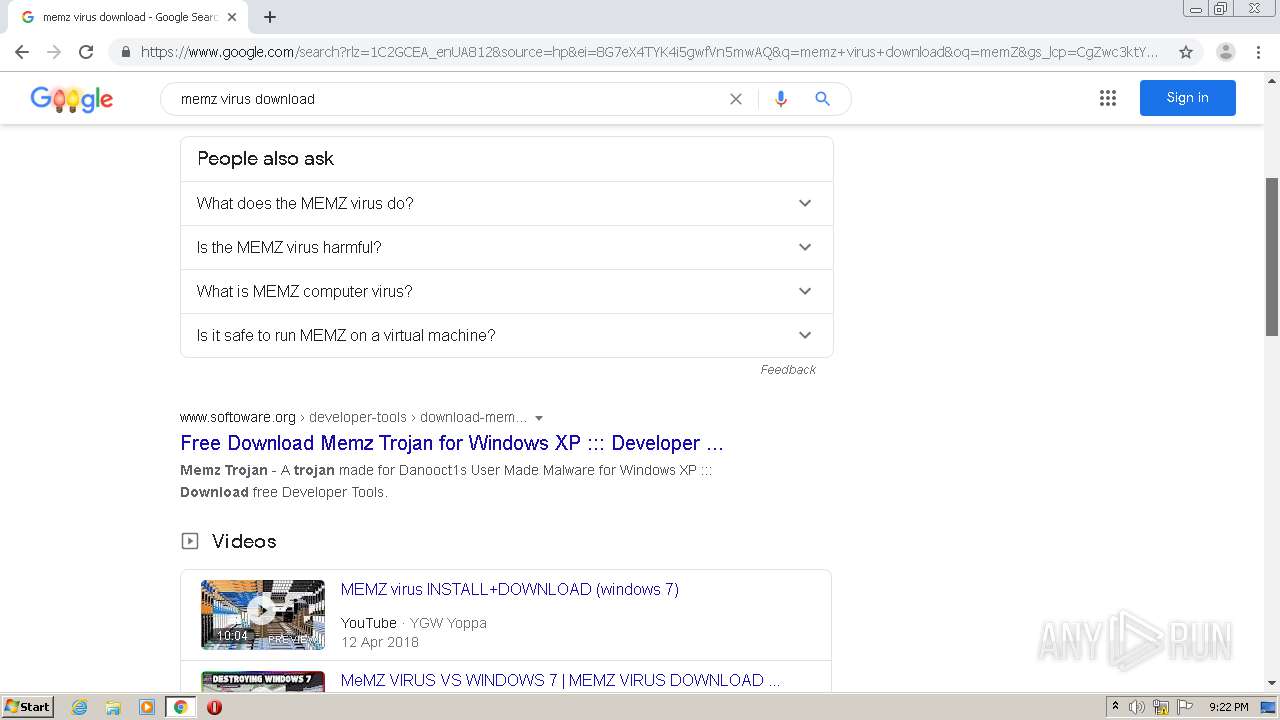The height and width of the screenshot is (720, 1280).
Task: Open 'Free Download Memz Trojan for Windows XP' result
Action: point(452,443)
